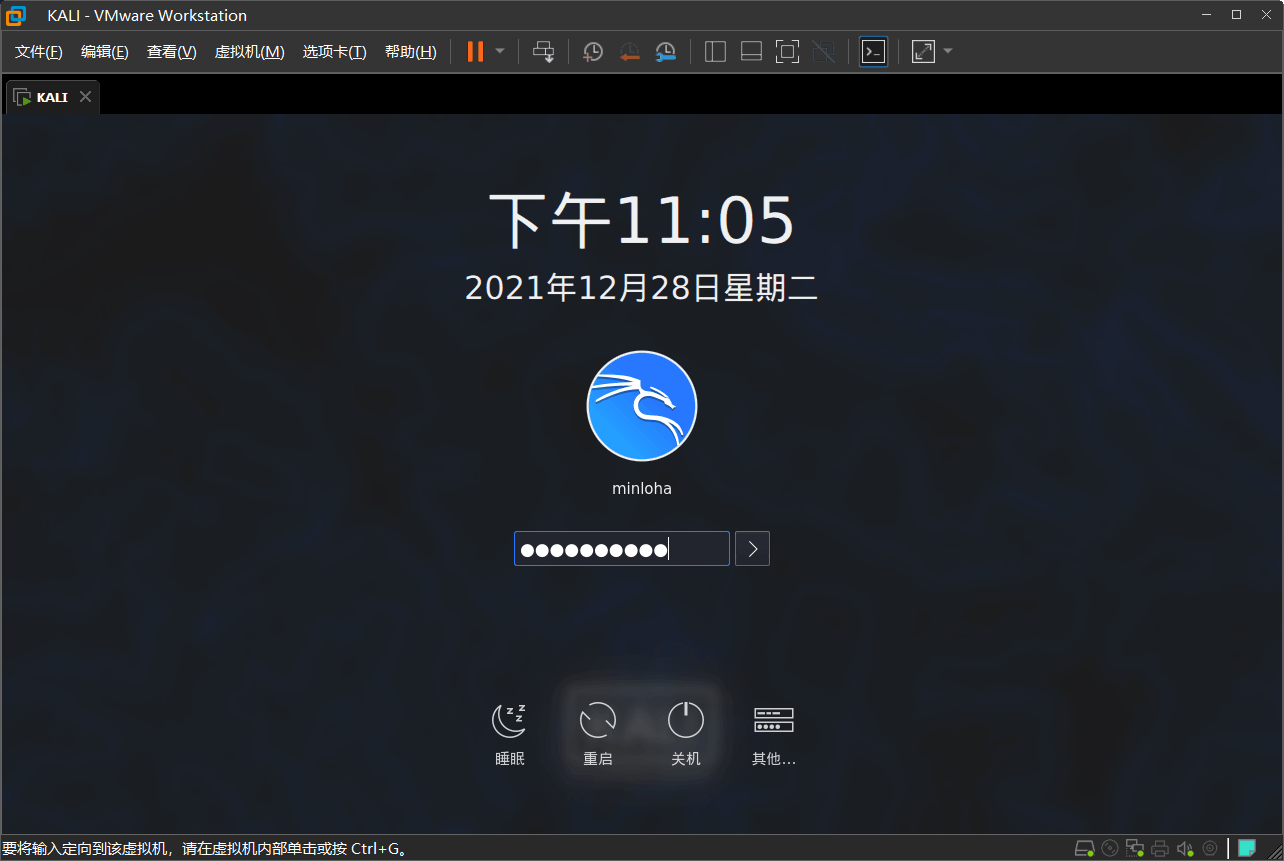1284x861 pixels.
Task: Take a snapshot of the virtual machine
Action: 593,52
